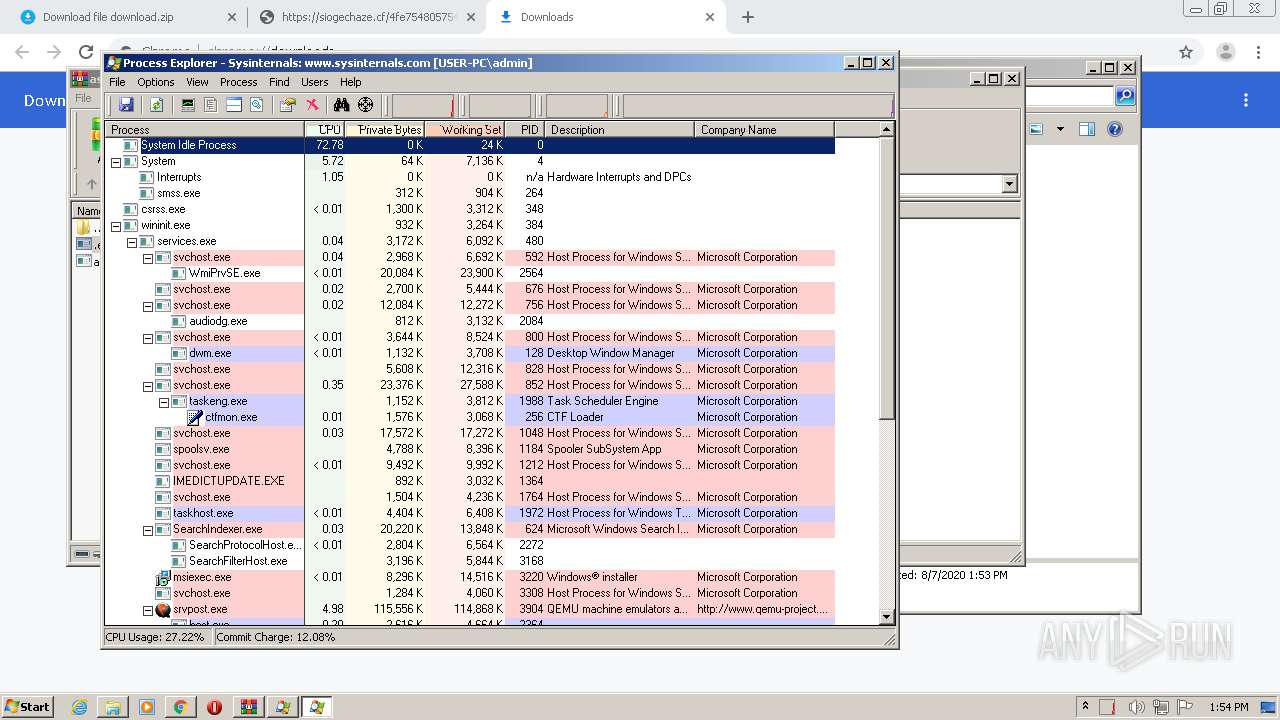Open the Process menu
The image size is (1280, 720).
[238, 82]
